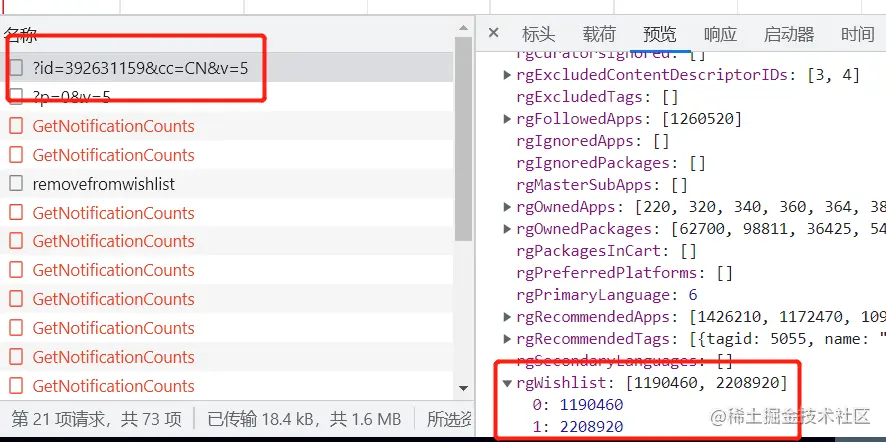This screenshot has height=442, width=886.
Task: Click the 名称 column header
Action: coord(20,35)
